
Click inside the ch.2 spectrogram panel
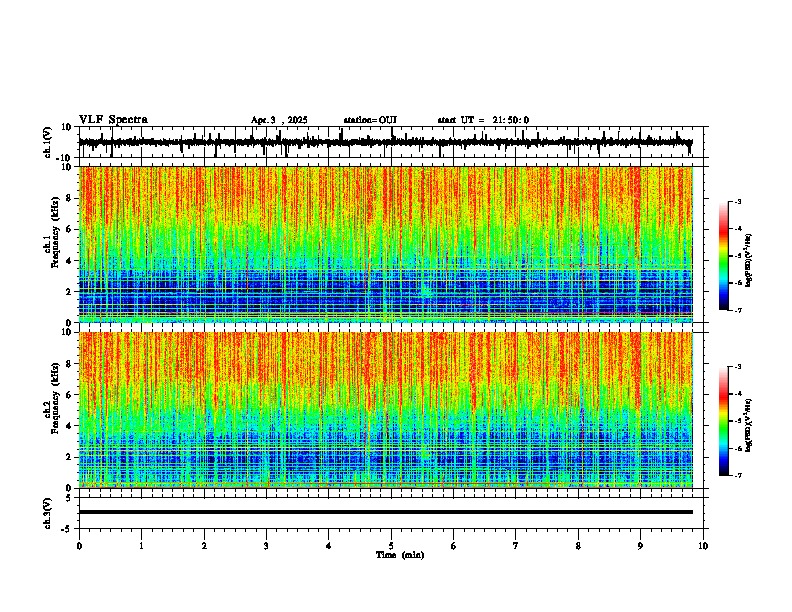385,410
